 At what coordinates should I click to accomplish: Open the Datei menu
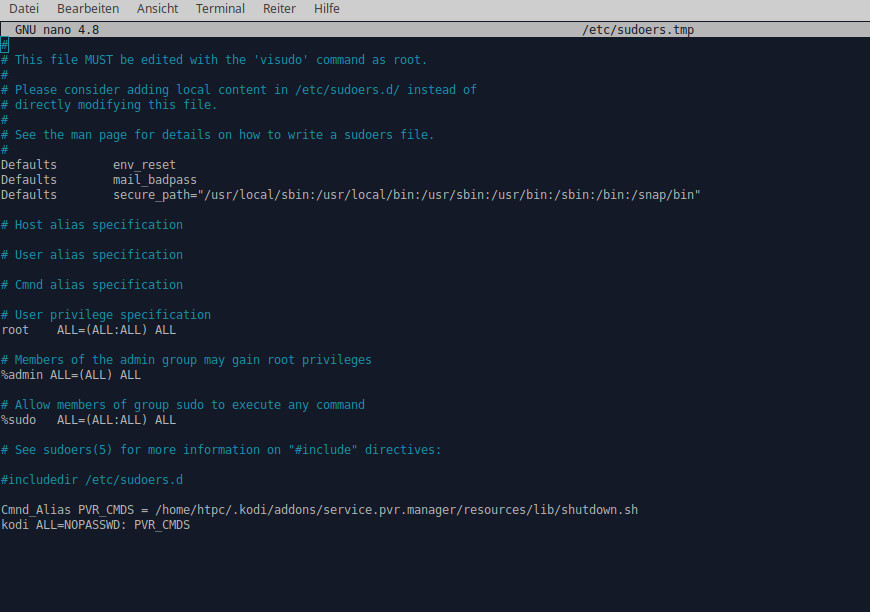(24, 8)
